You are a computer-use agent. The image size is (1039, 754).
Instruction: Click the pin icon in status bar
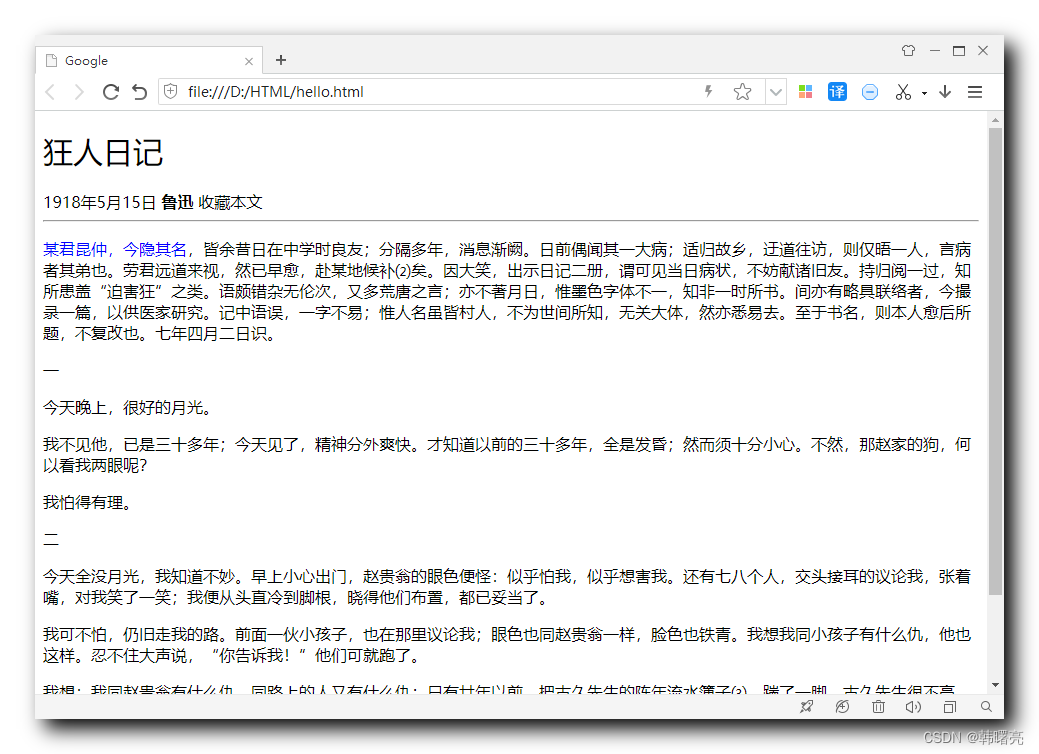(806, 707)
